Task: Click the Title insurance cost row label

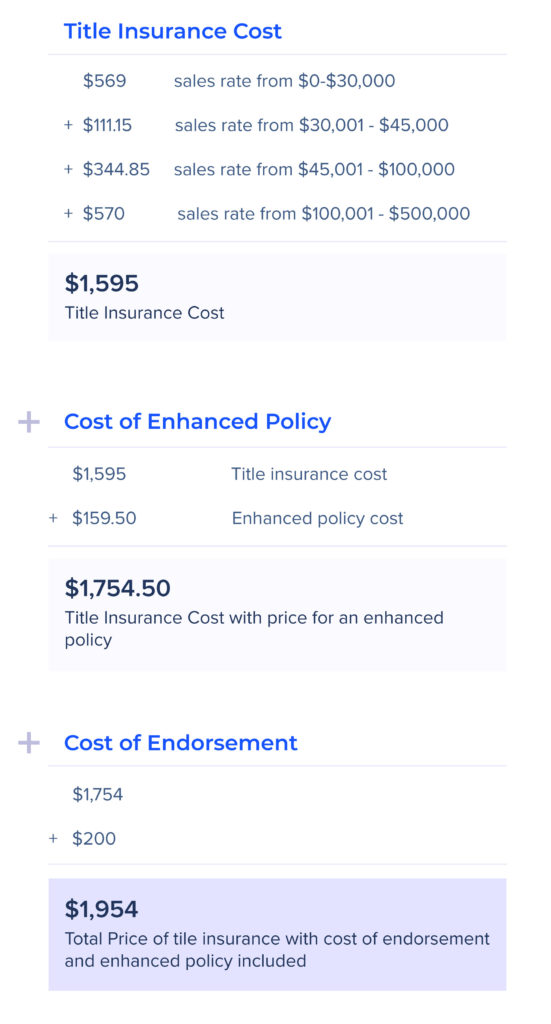Action: tap(309, 474)
